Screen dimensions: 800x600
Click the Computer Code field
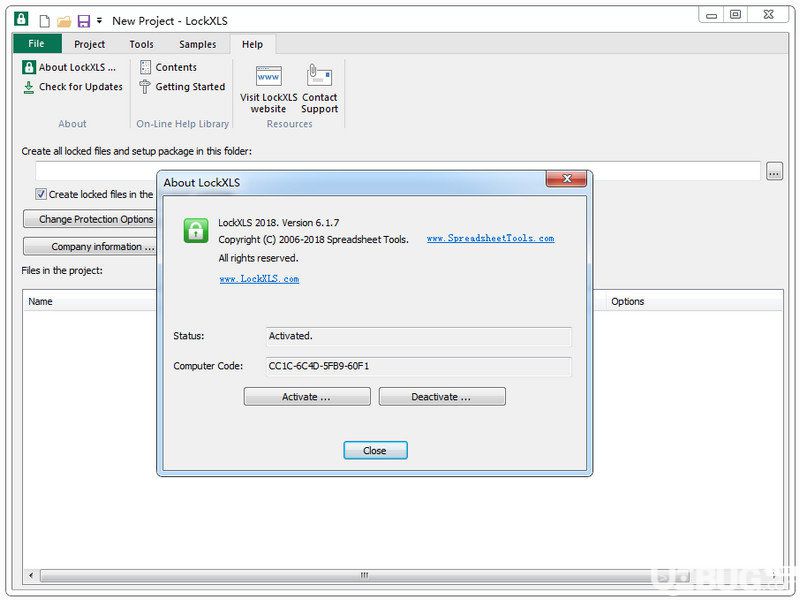418,367
